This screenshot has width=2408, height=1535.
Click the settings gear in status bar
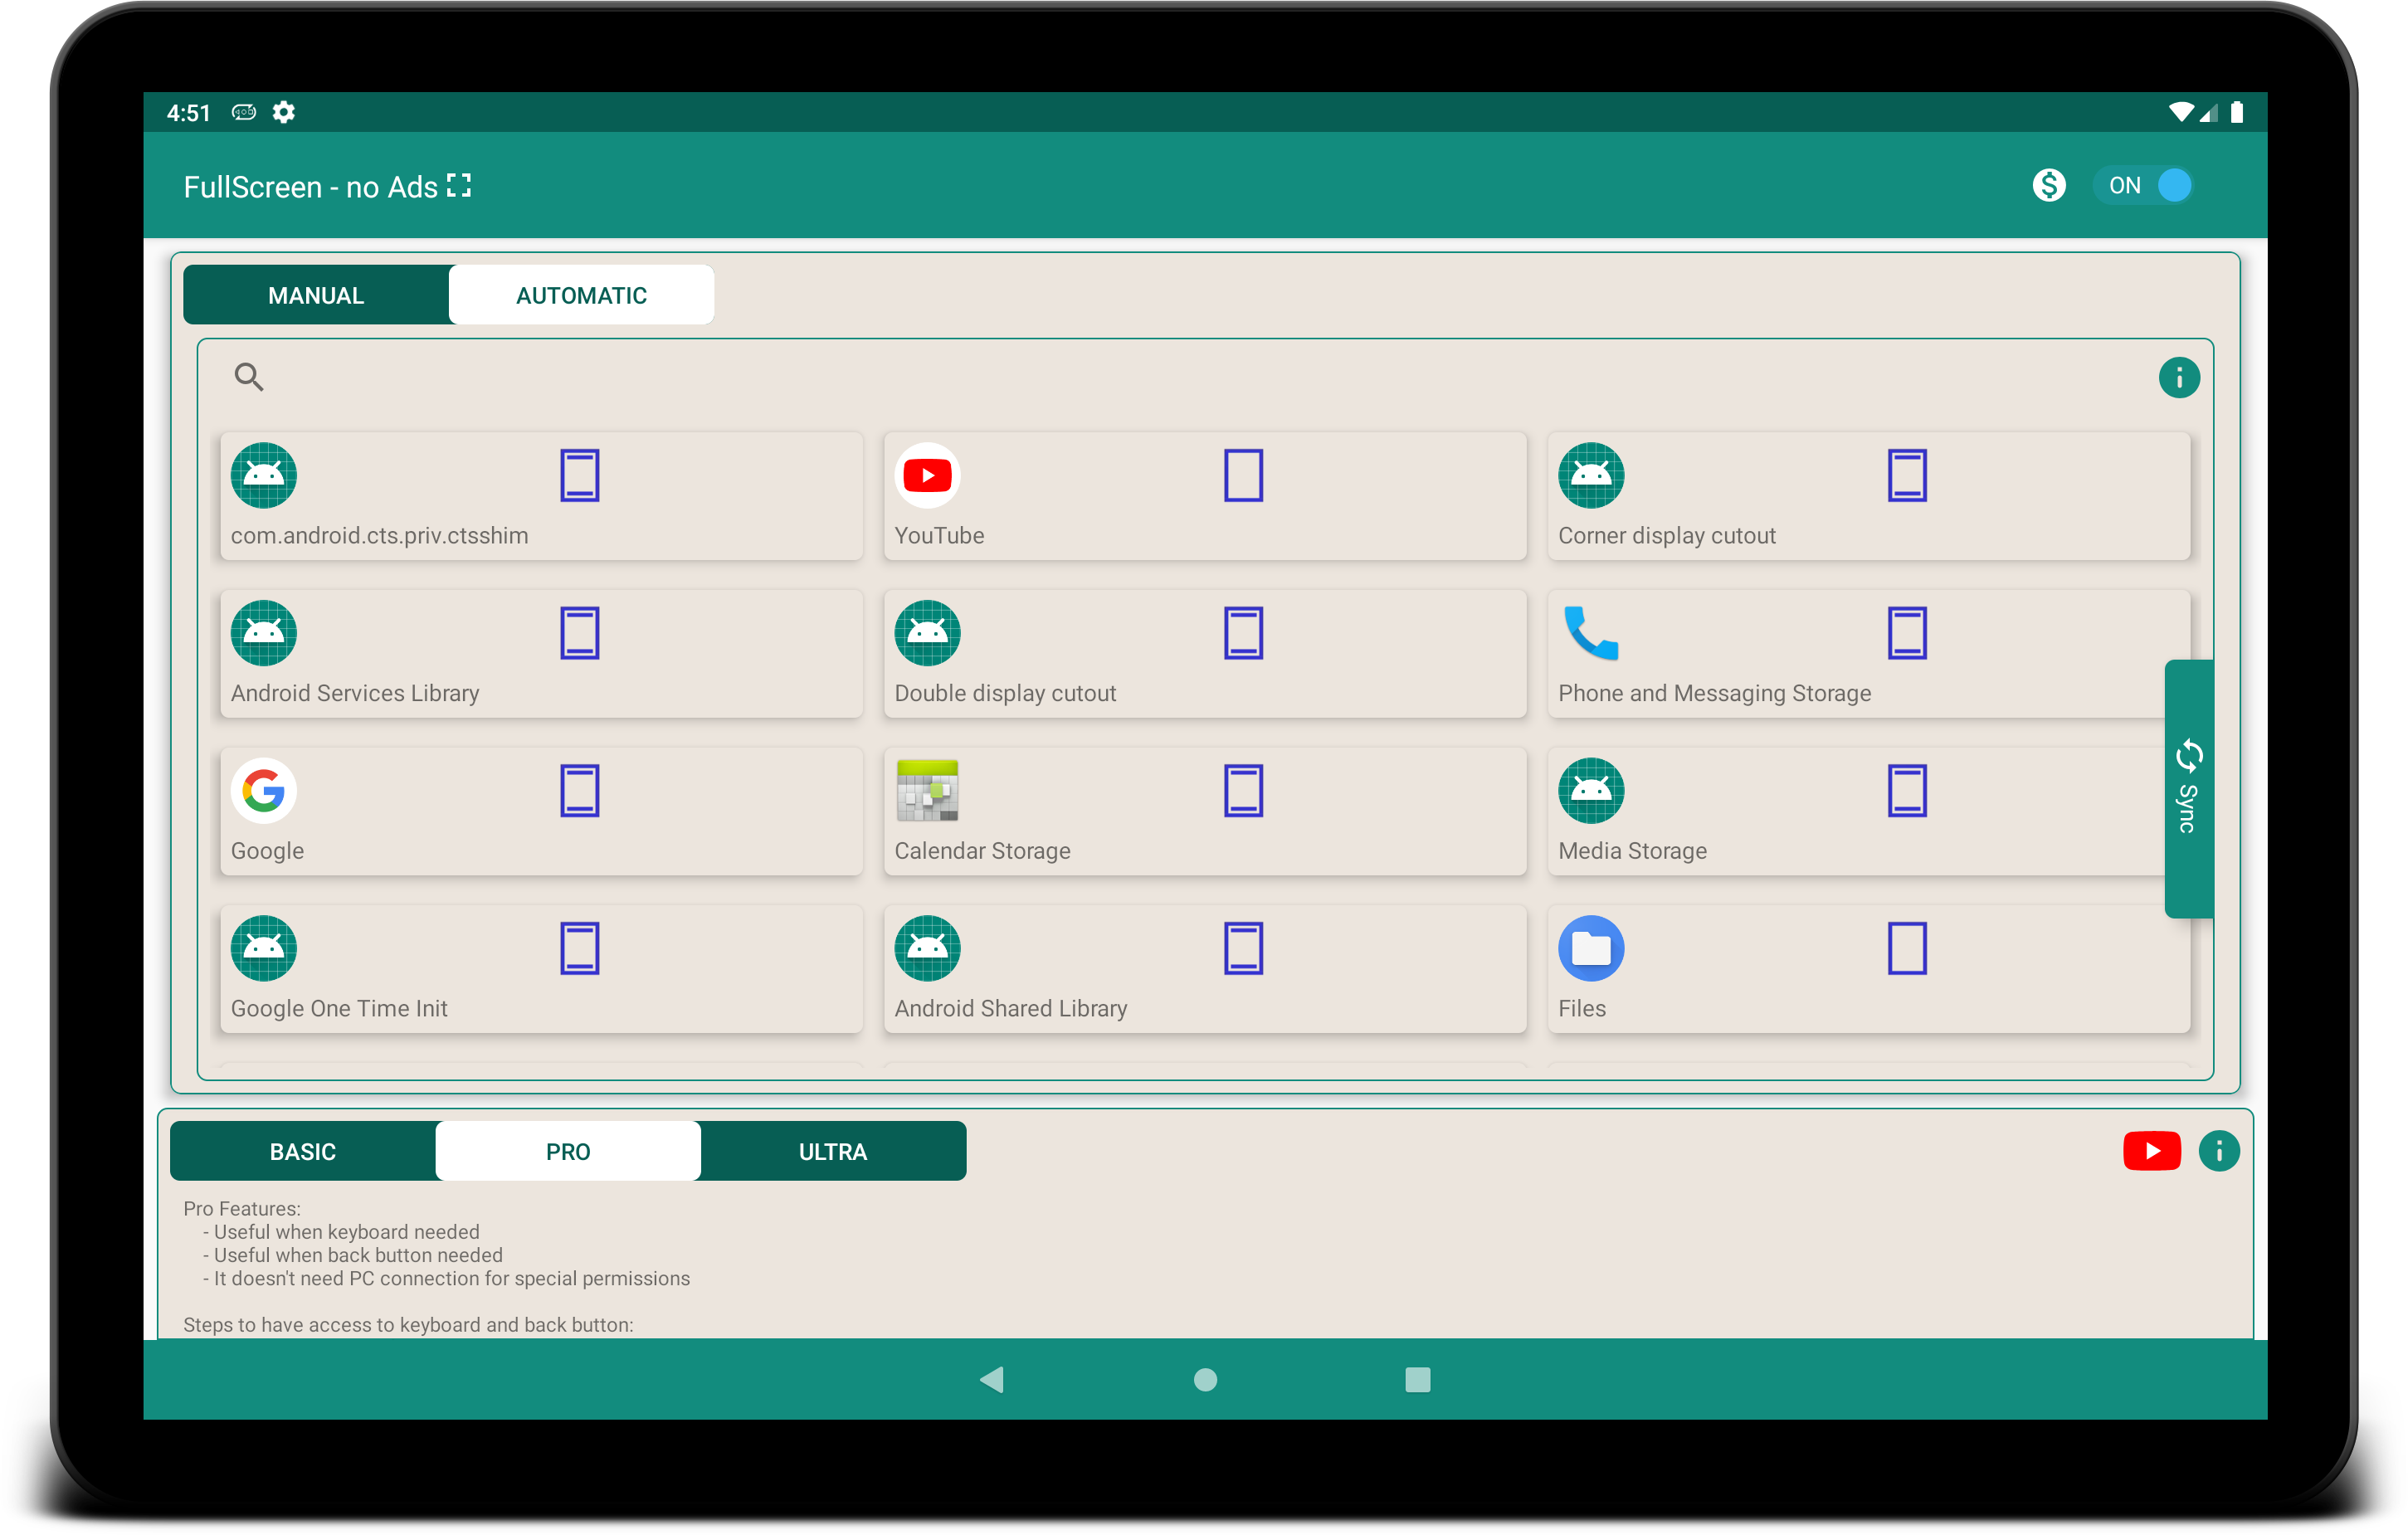tap(284, 112)
